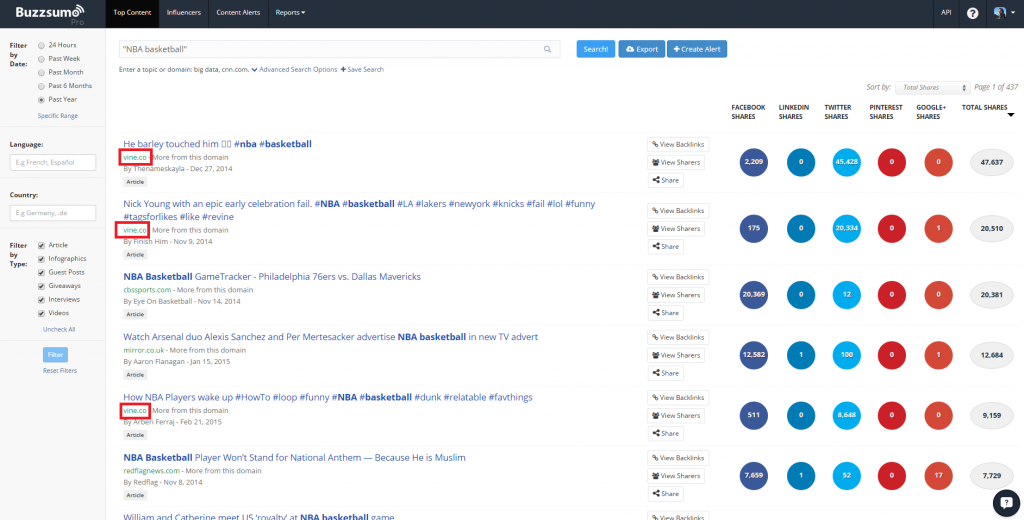Click View Backlinks for the cbssports.com result

tap(678, 277)
